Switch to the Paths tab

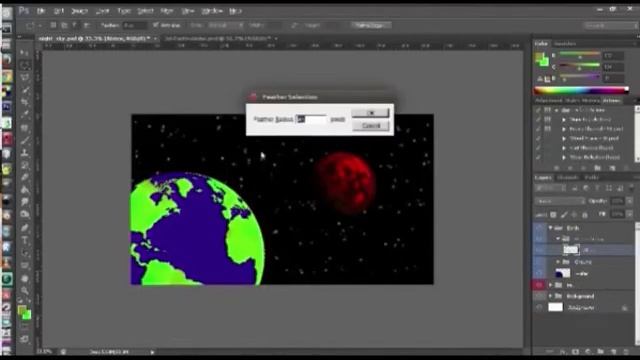tap(591, 178)
